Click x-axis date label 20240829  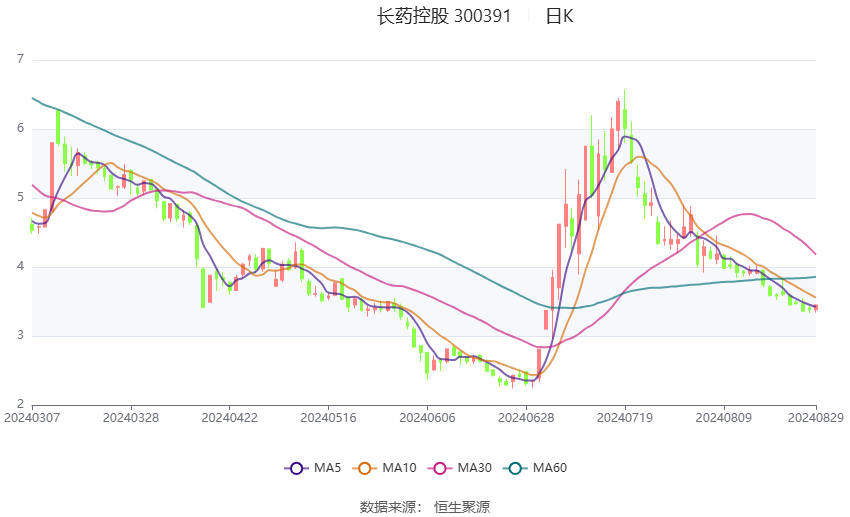pos(815,418)
